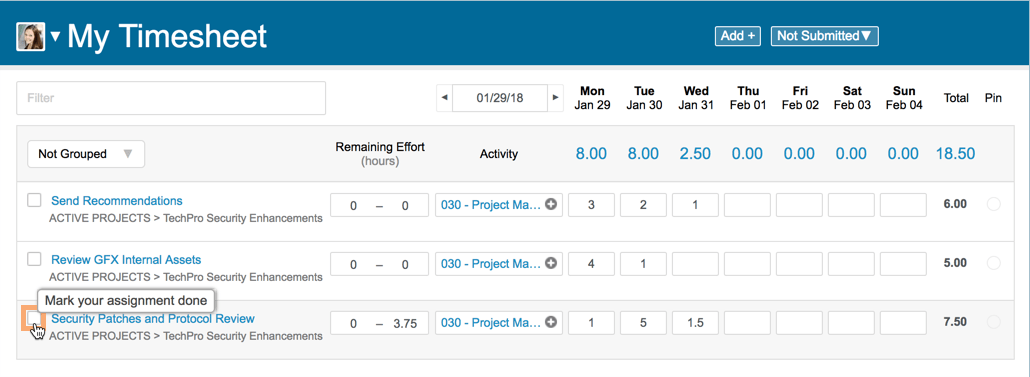Click plus icon on Send Recommendations activity
This screenshot has height=377, width=1030.
(x=552, y=205)
